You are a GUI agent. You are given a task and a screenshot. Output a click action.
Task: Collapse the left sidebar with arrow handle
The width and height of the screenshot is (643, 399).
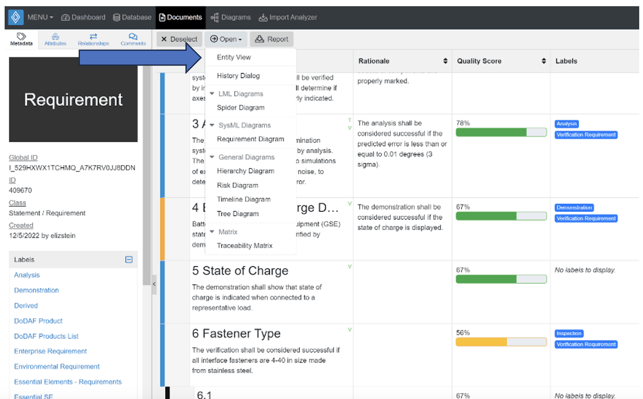tap(154, 284)
